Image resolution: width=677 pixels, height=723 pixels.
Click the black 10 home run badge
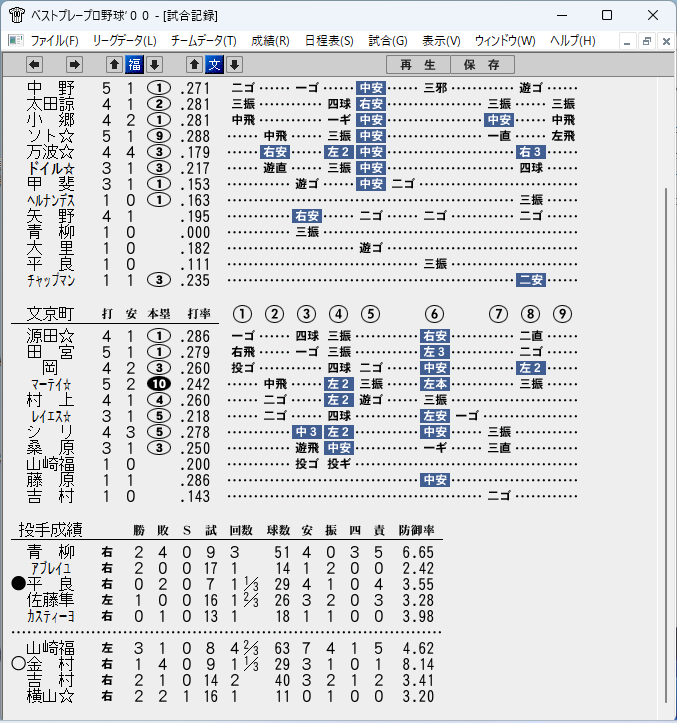pos(159,384)
